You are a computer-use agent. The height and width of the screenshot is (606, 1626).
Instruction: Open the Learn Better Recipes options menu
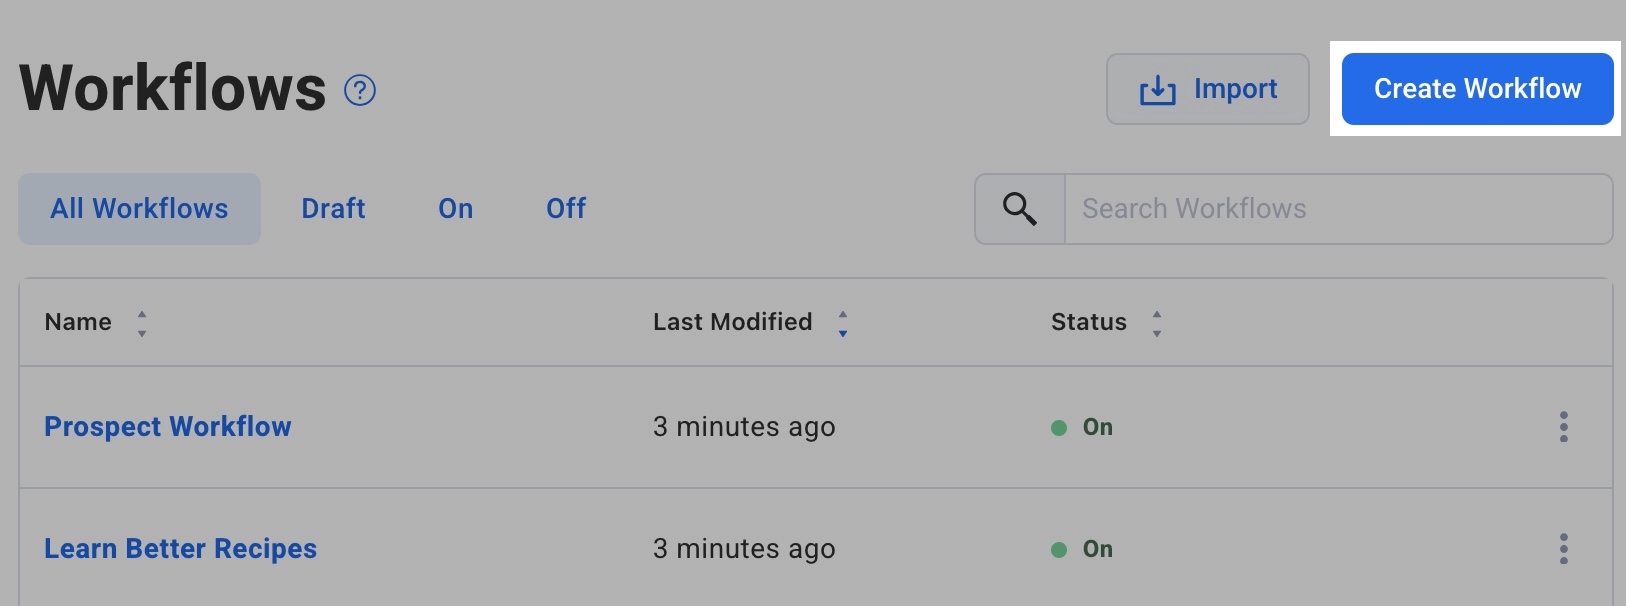1563,548
